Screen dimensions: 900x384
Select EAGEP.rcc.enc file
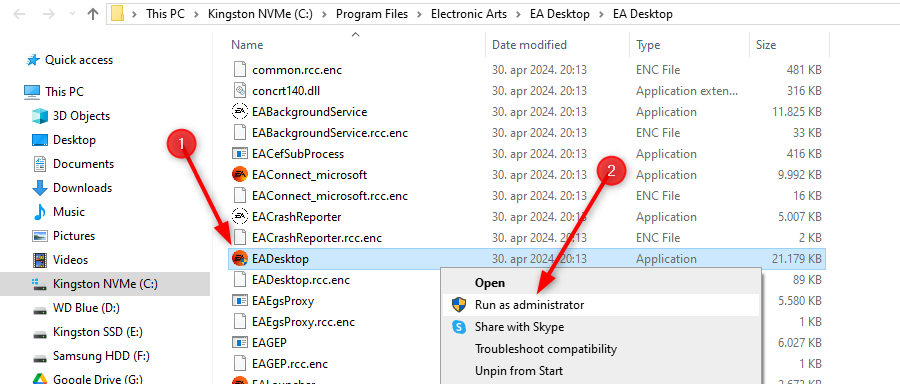click(290, 364)
